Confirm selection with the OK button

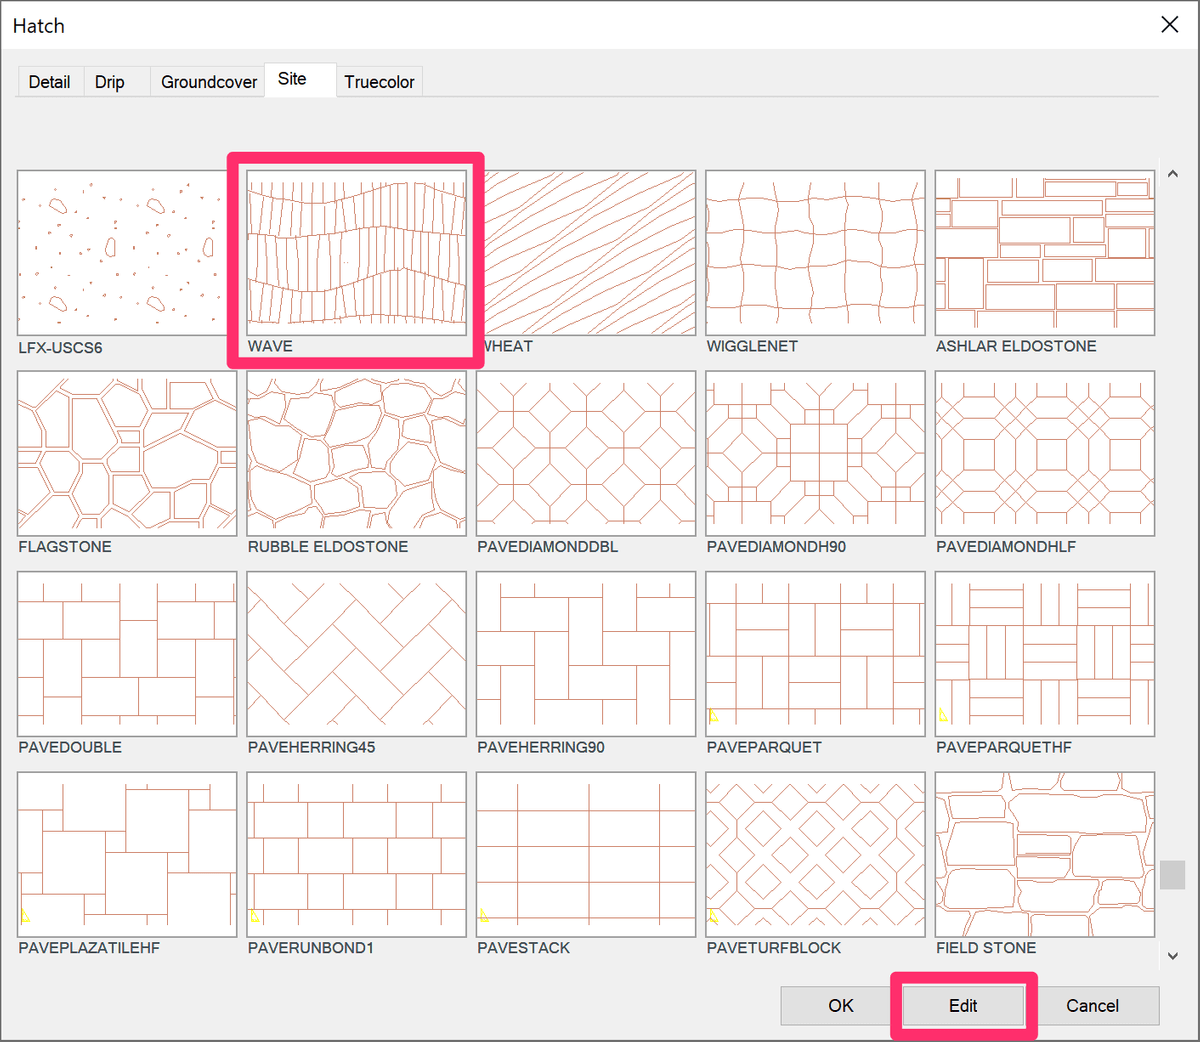(840, 1006)
